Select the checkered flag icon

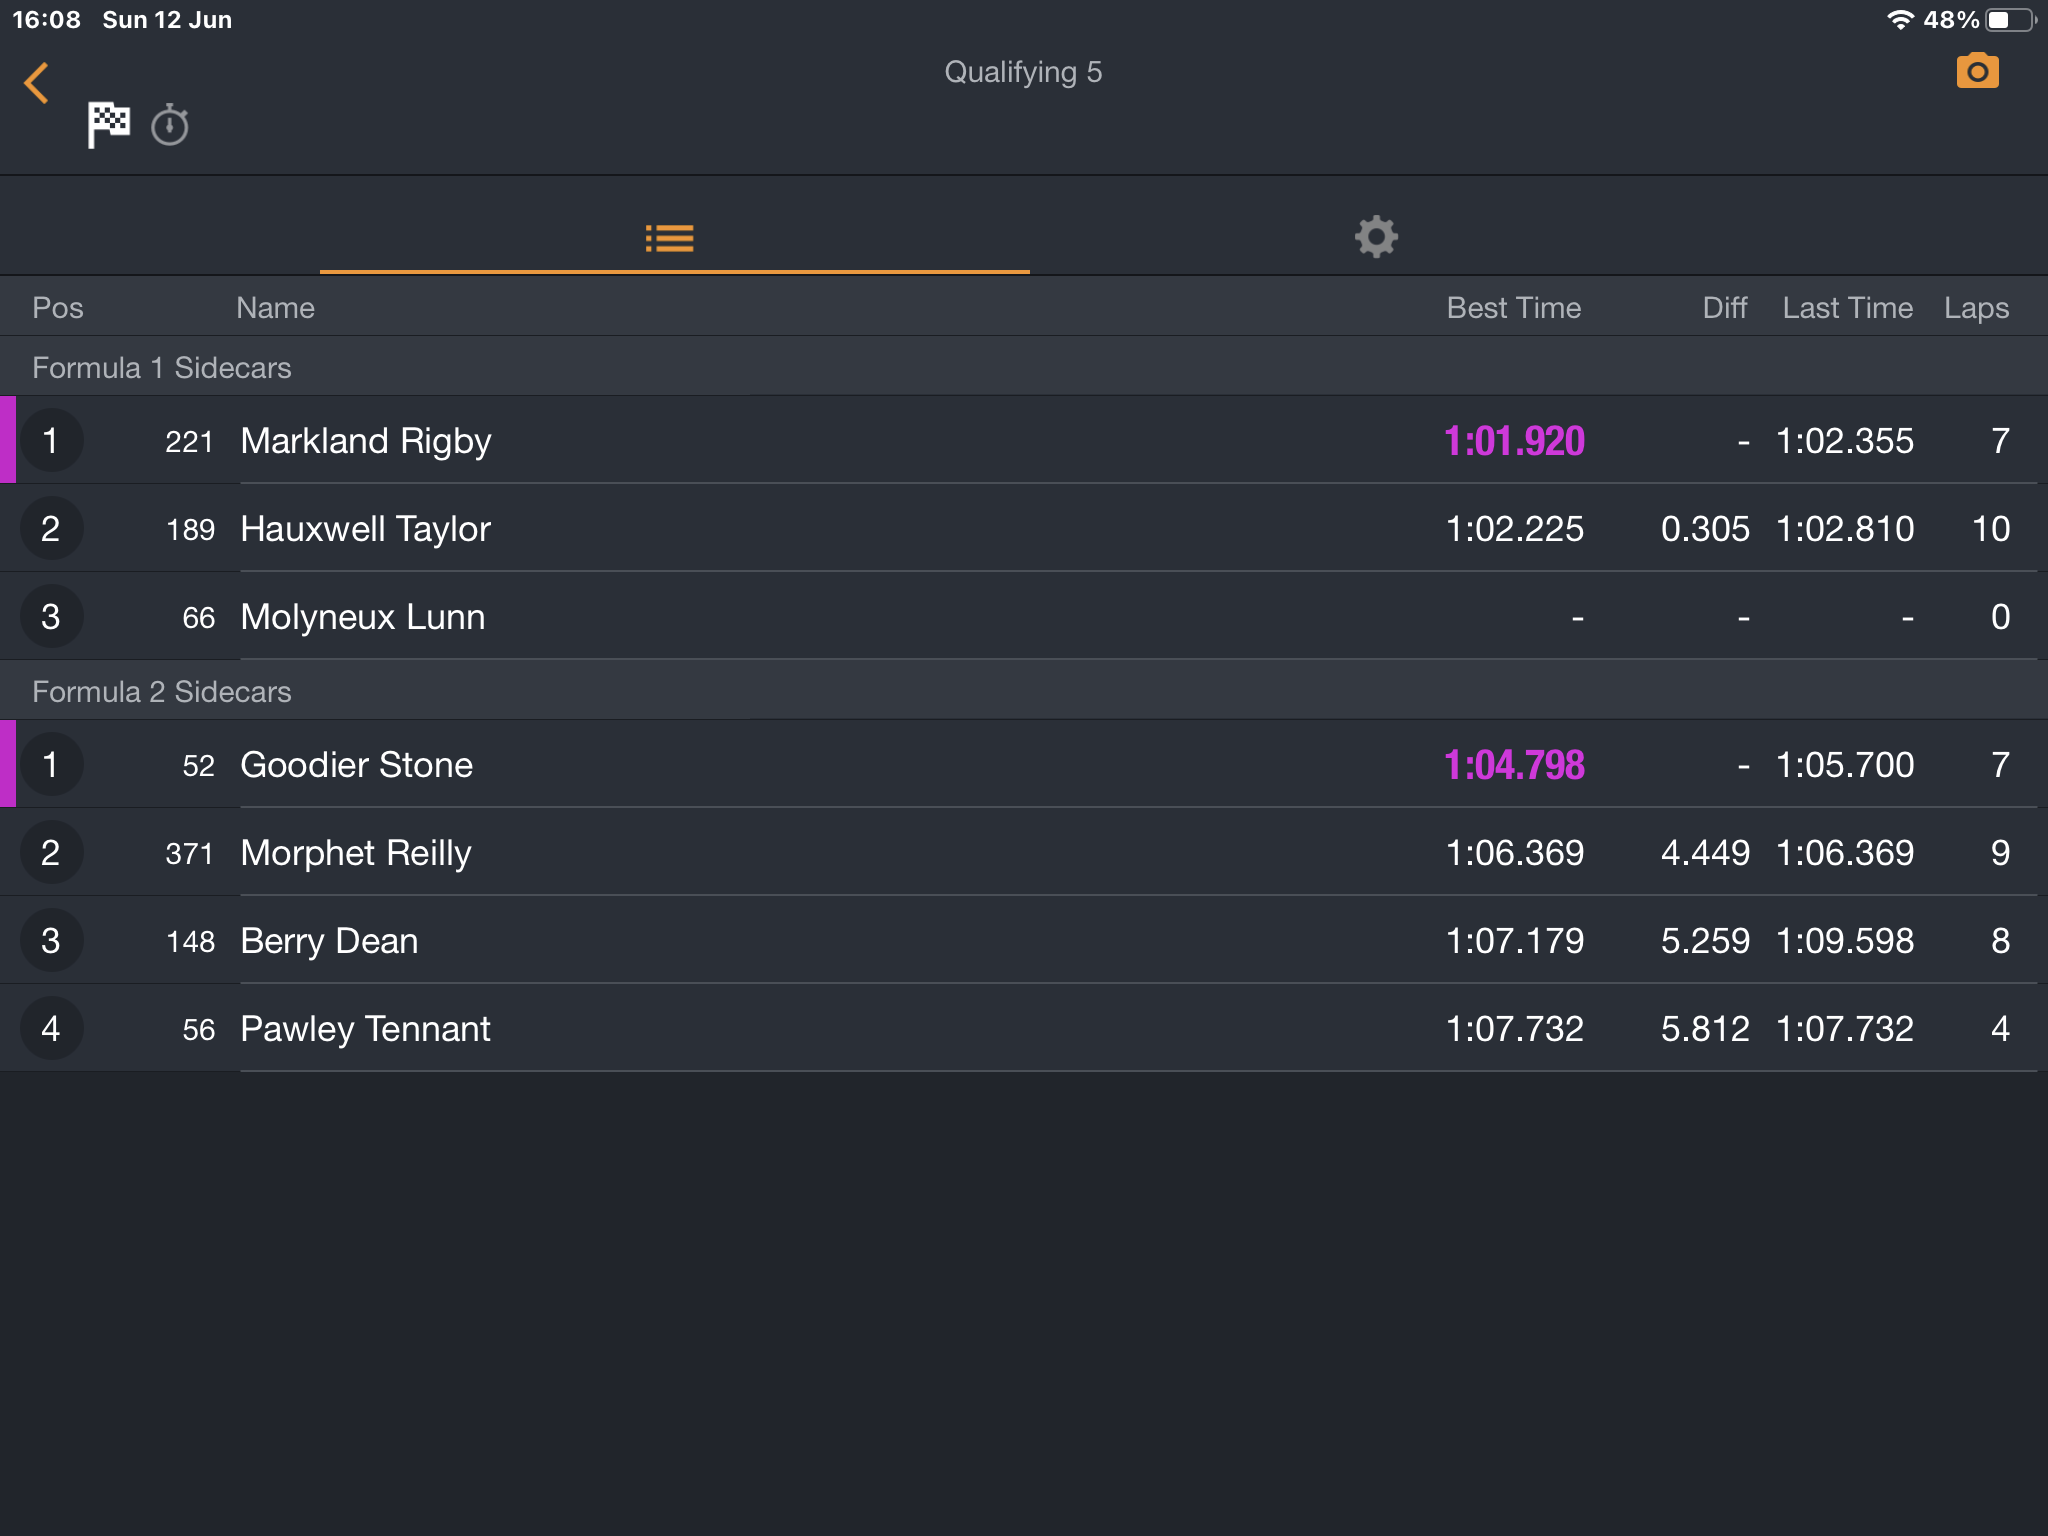pyautogui.click(x=109, y=125)
